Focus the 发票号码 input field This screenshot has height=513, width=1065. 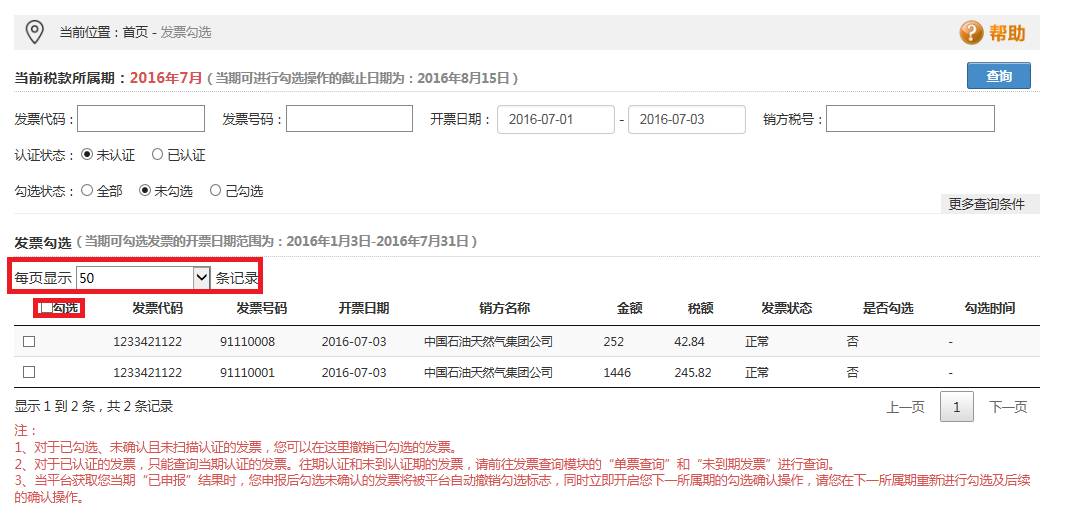[x=349, y=119]
